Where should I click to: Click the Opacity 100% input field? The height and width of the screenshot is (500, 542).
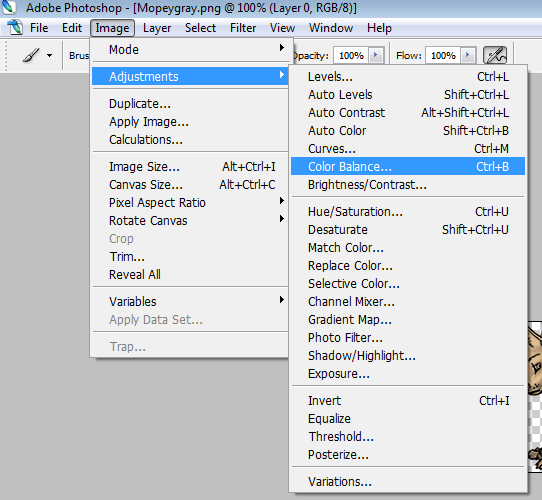tap(351, 55)
